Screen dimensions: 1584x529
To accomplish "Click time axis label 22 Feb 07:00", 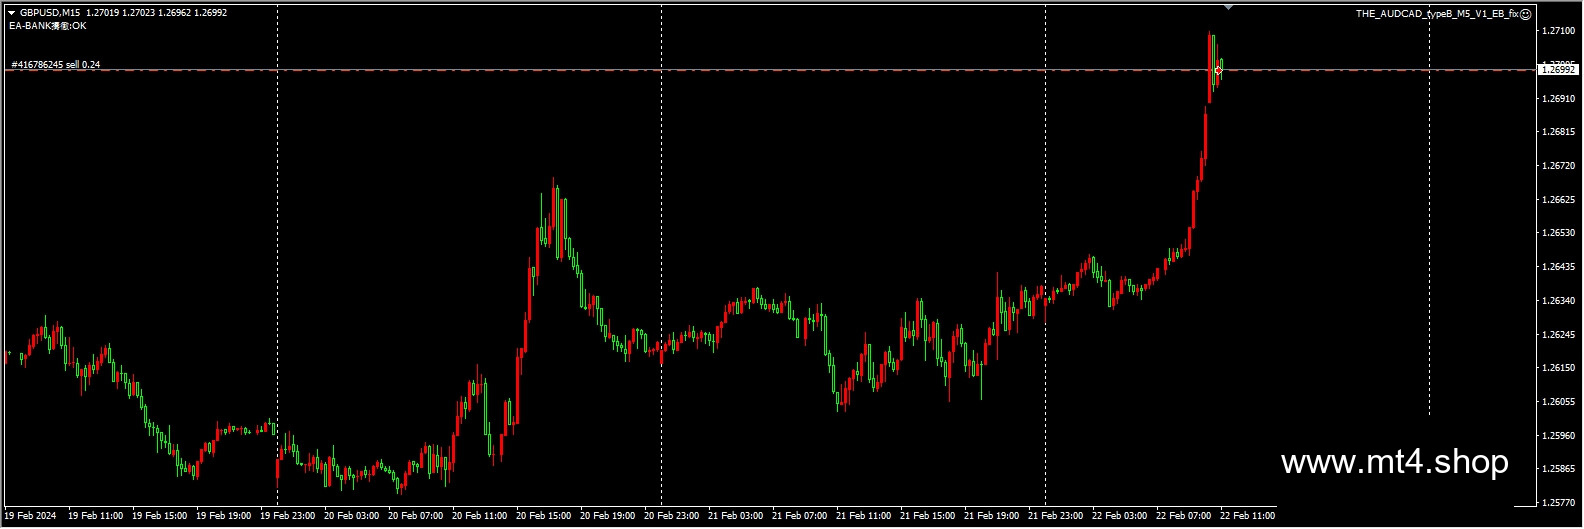I will (x=1183, y=517).
